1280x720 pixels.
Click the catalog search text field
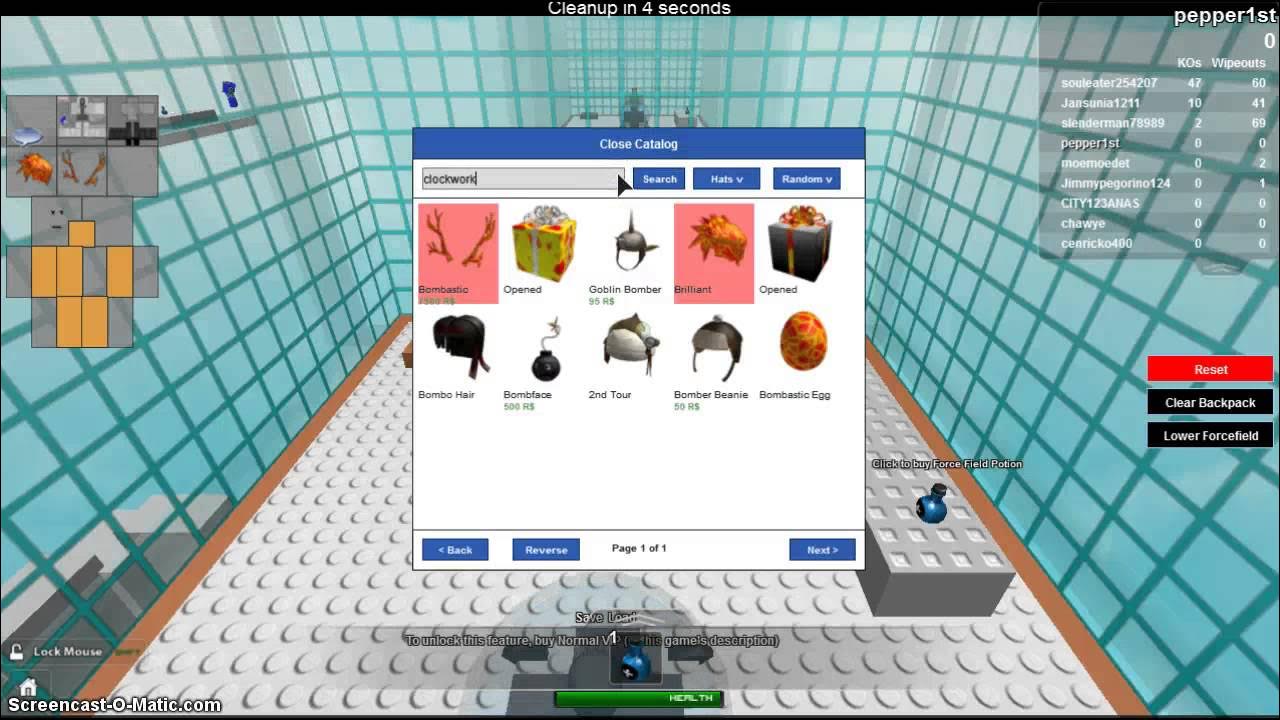(523, 179)
